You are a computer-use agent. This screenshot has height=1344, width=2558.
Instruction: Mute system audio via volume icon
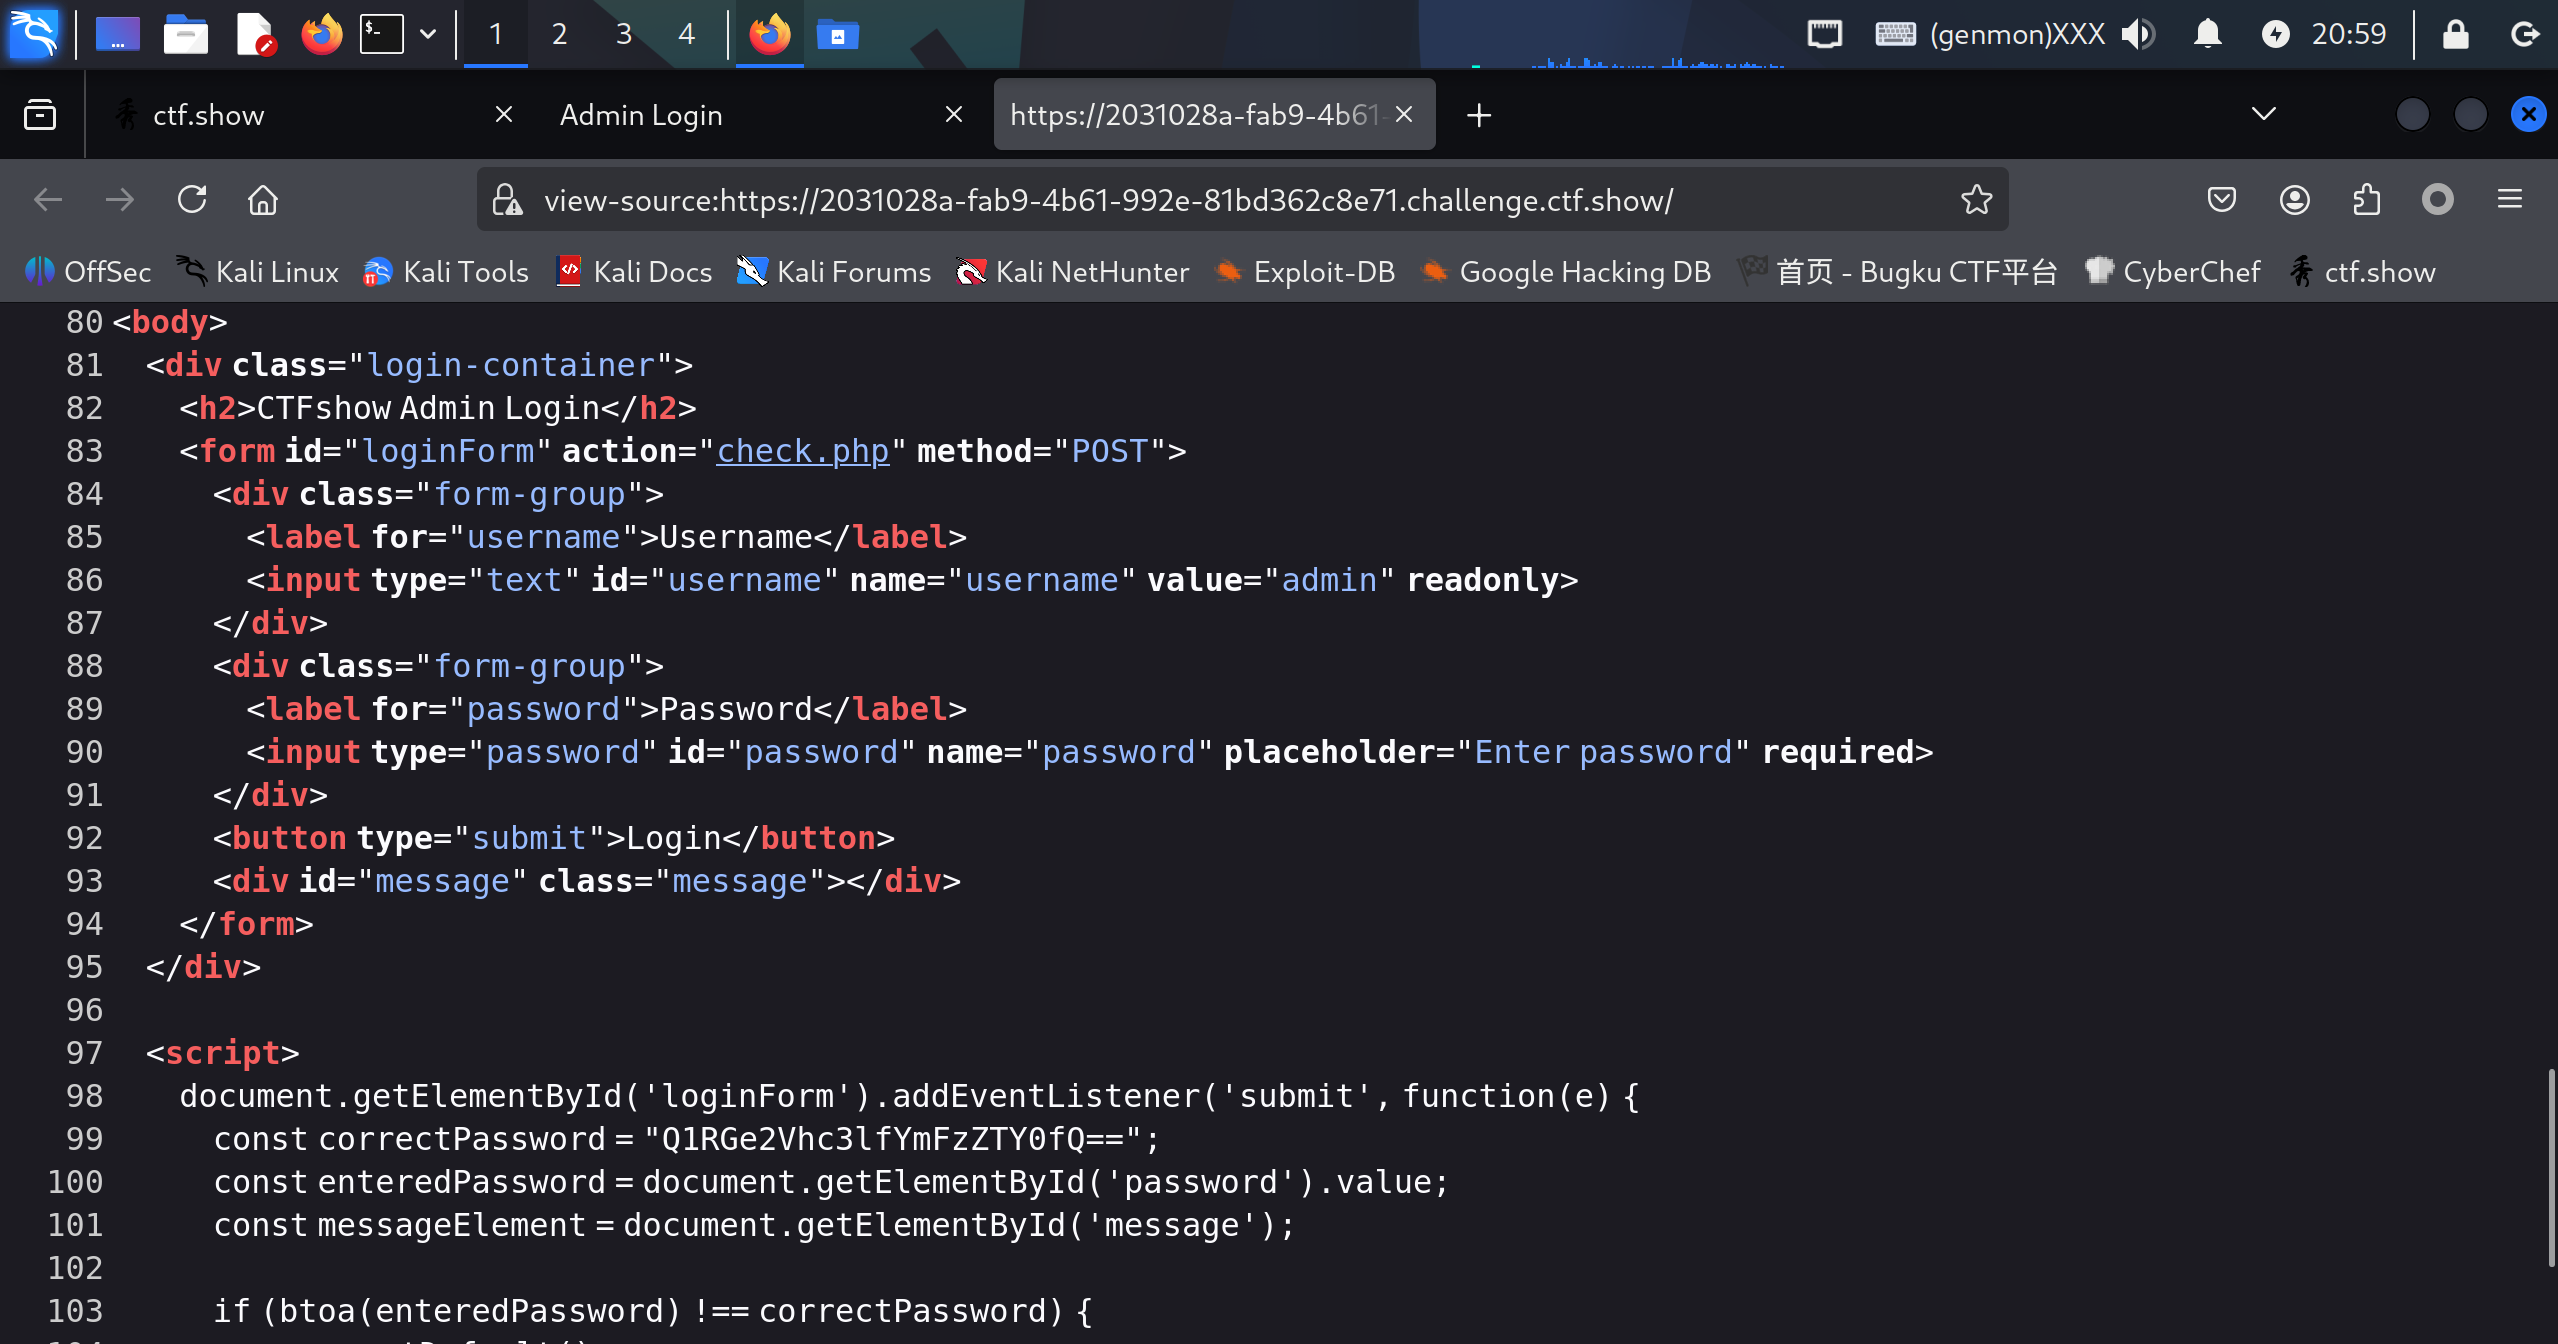(x=2137, y=34)
